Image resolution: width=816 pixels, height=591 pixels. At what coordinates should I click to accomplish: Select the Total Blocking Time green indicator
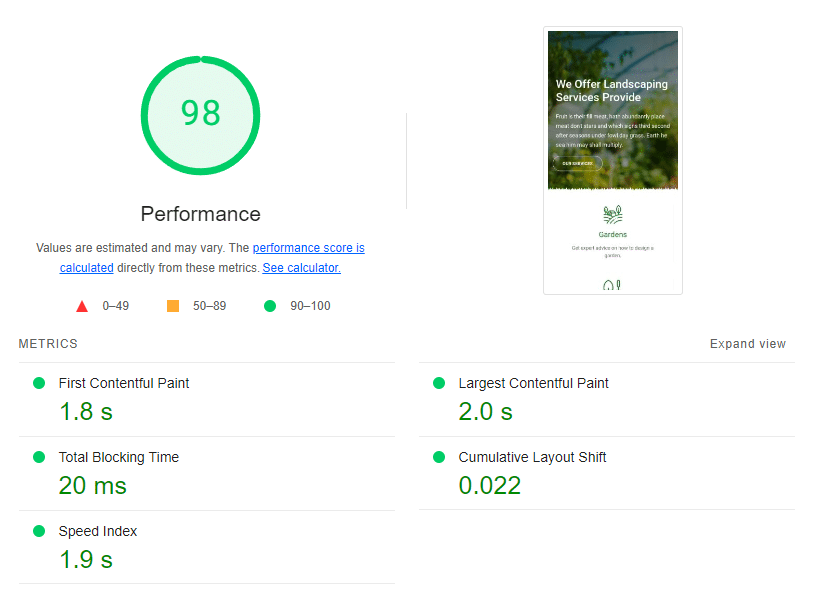coord(38,457)
